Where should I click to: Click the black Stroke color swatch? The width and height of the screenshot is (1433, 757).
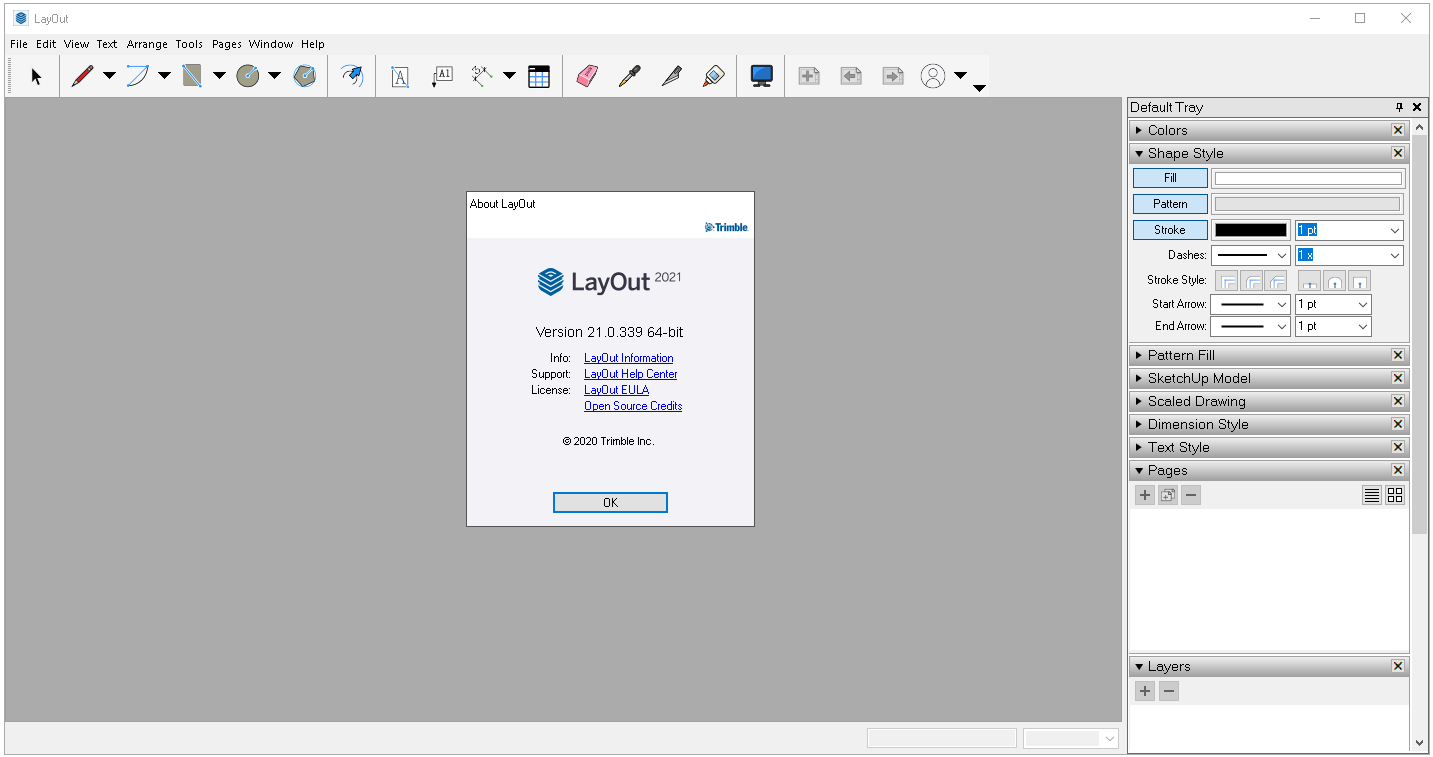point(1251,230)
